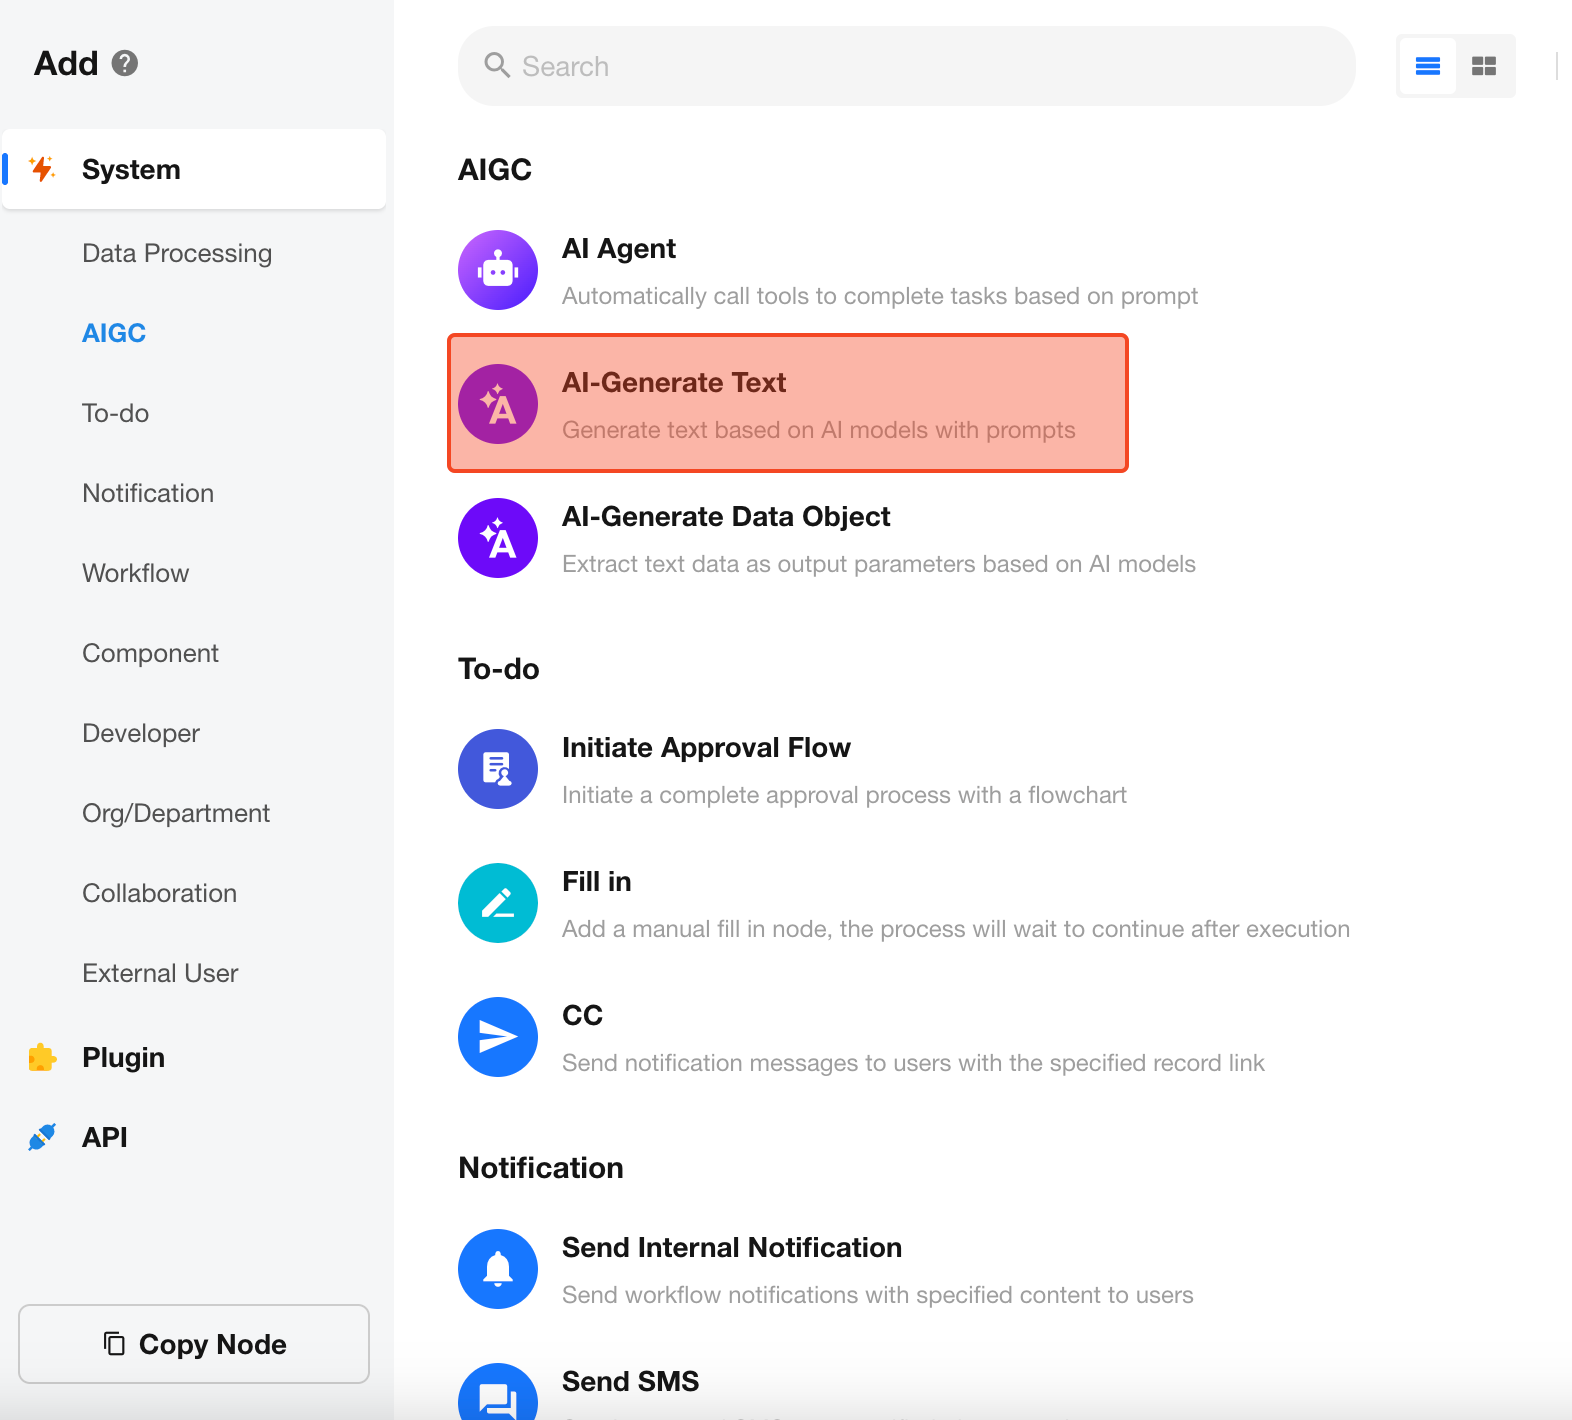
Task: Pick the Fill in pencil icon
Action: tap(498, 903)
